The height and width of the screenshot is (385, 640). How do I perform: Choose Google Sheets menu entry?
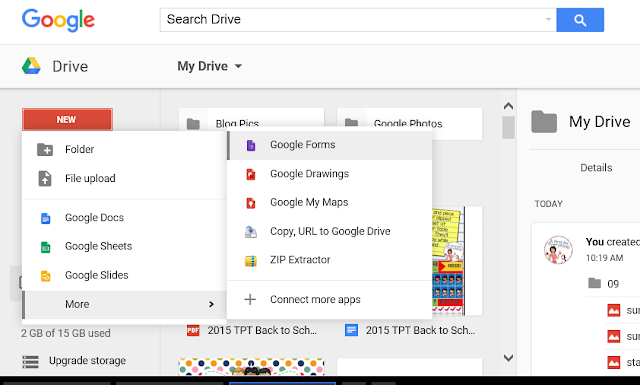(124, 246)
